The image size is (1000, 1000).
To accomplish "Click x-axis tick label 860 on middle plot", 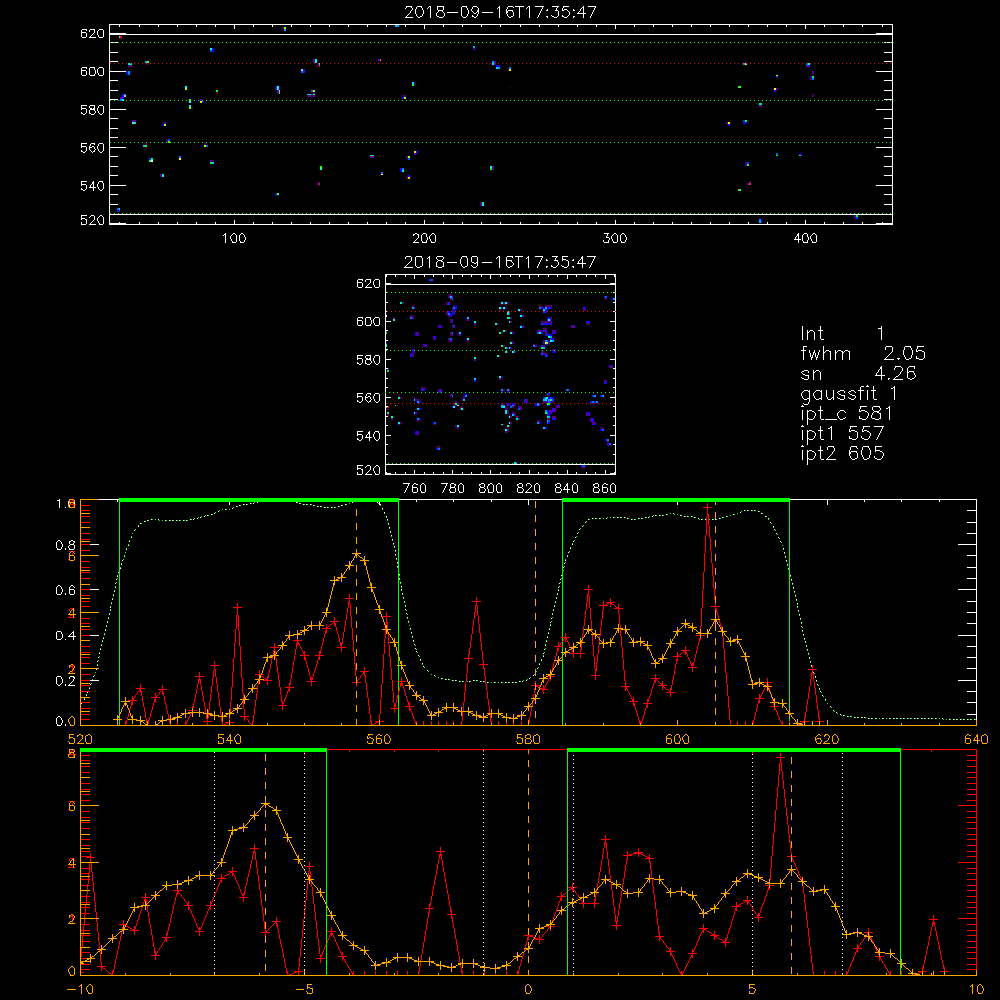I will [x=605, y=489].
